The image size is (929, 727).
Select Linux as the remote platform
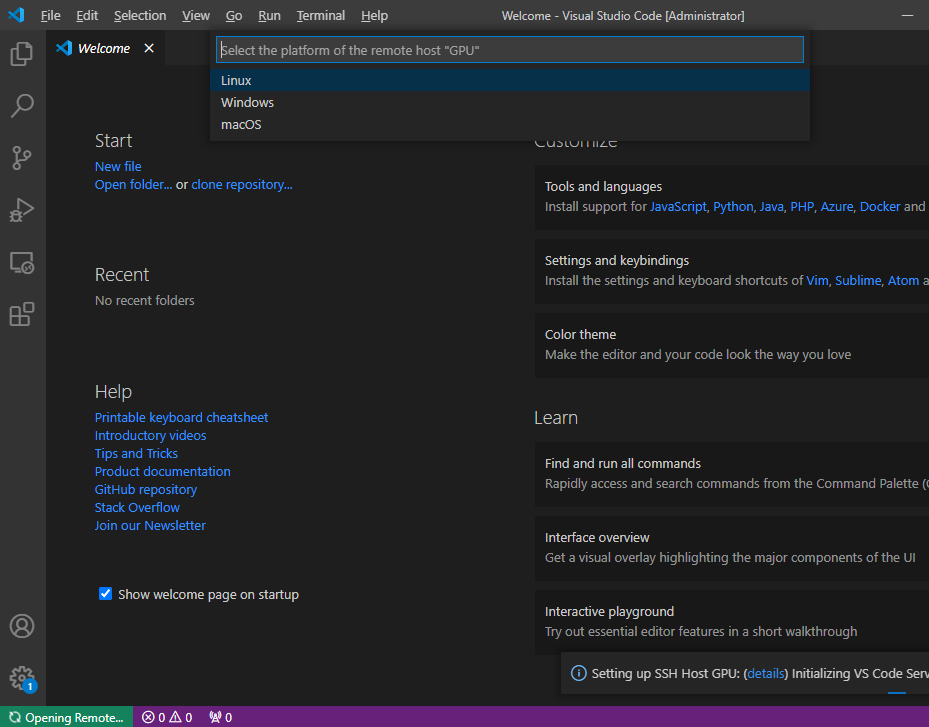click(x=510, y=81)
